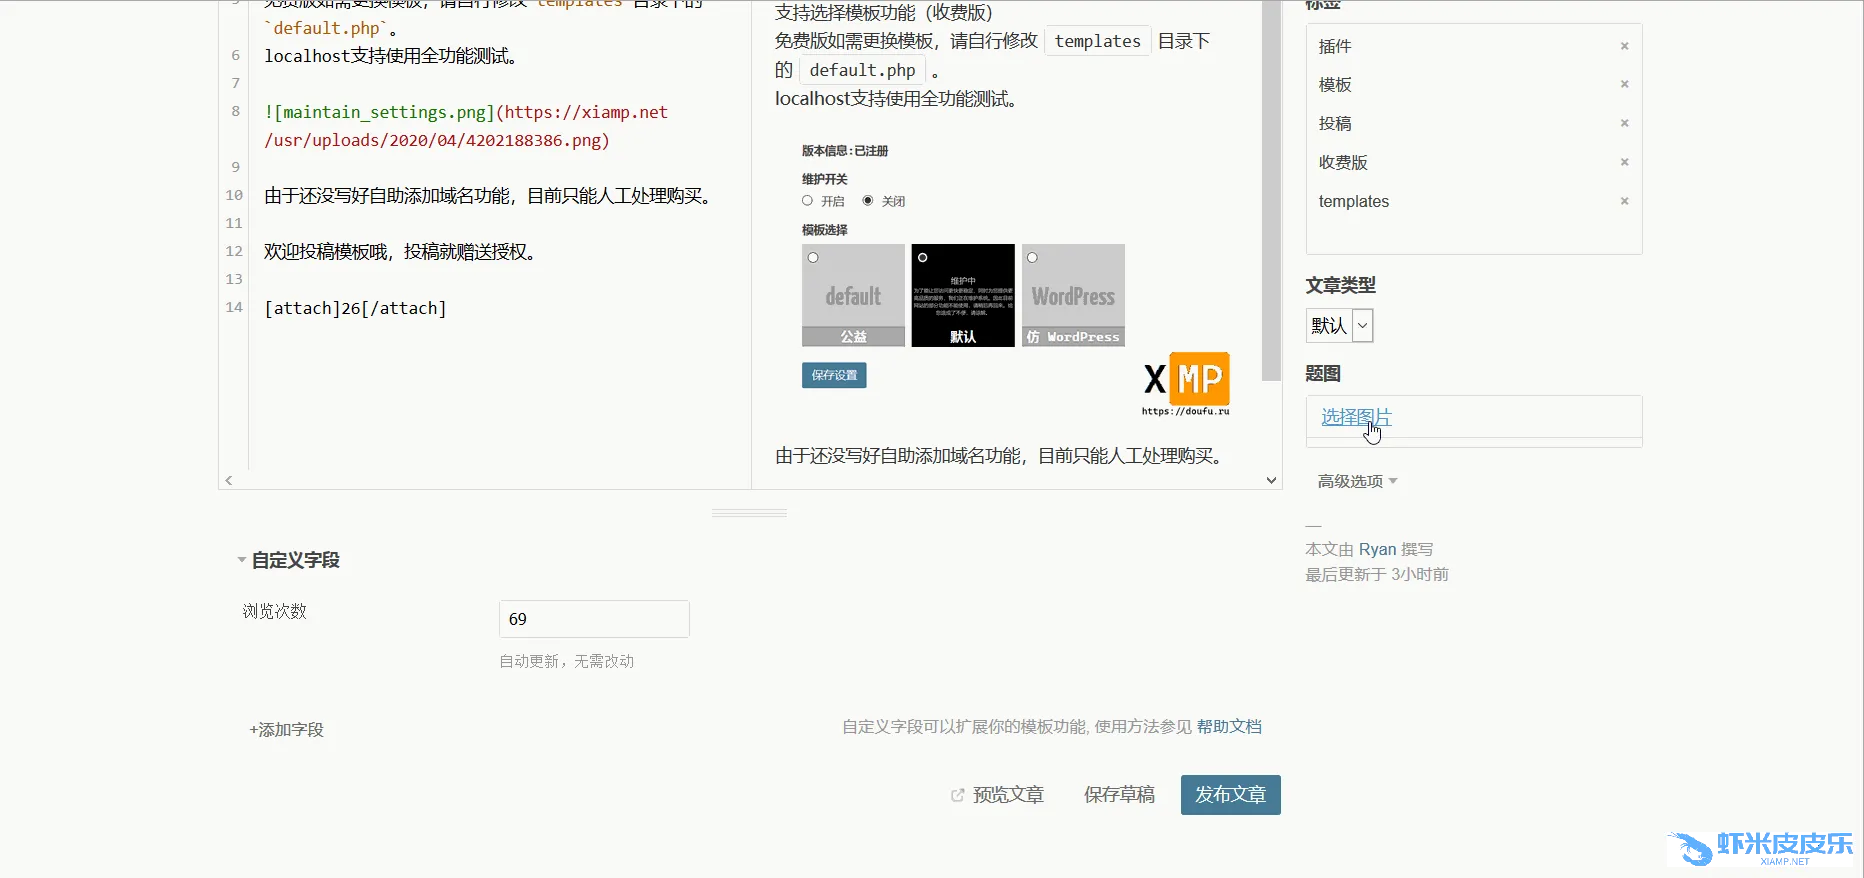Remove the 模板 tag
1864x878 pixels.
coord(1624,84)
